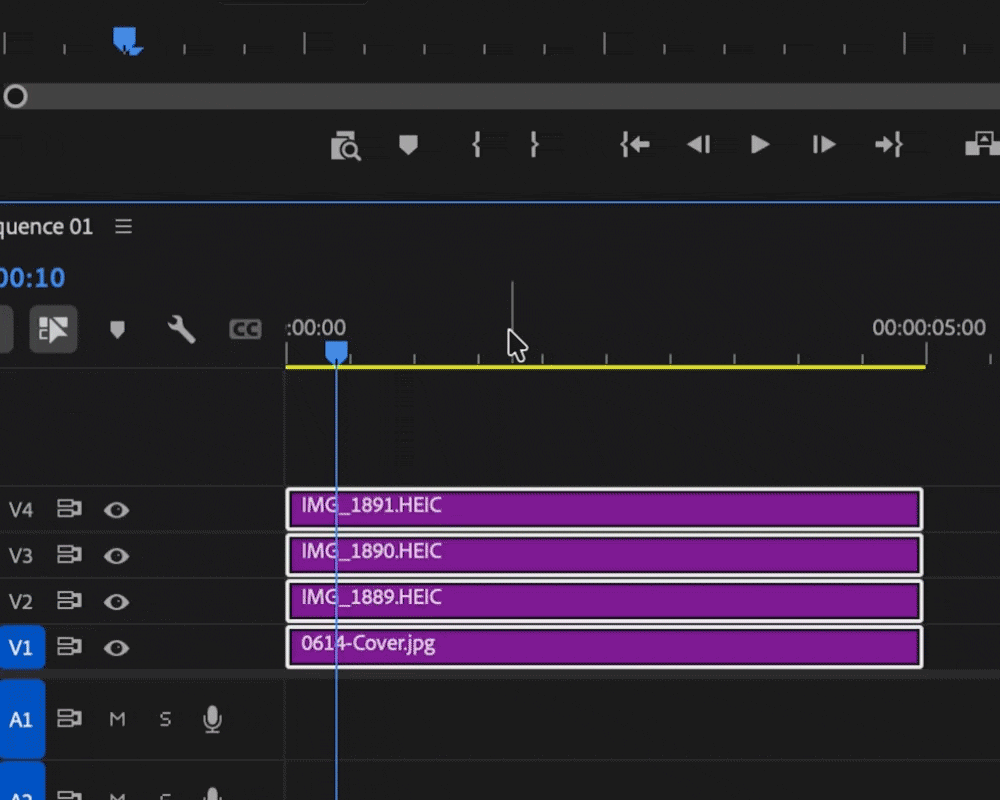Enable voice-over record on A1
1000x800 pixels.
click(212, 719)
